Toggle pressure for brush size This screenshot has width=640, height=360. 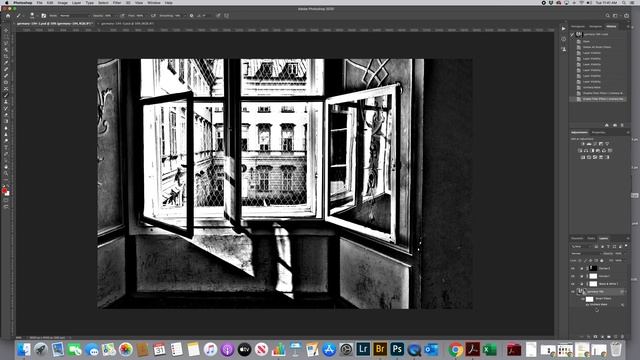click(x=218, y=16)
